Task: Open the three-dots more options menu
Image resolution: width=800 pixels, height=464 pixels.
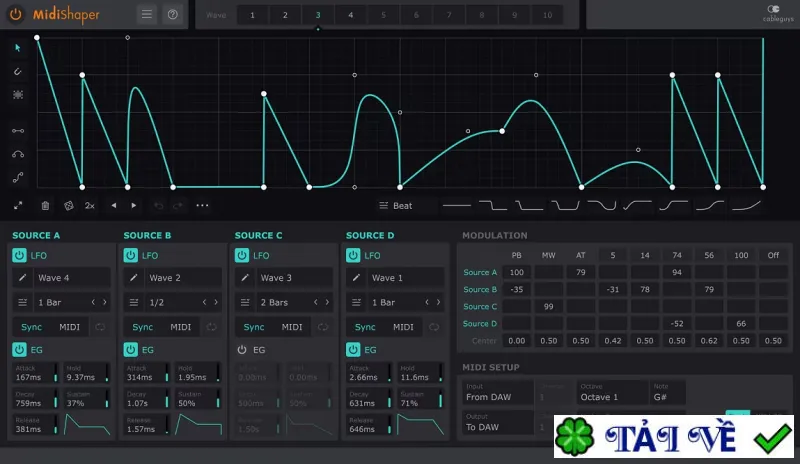Action: [x=203, y=206]
